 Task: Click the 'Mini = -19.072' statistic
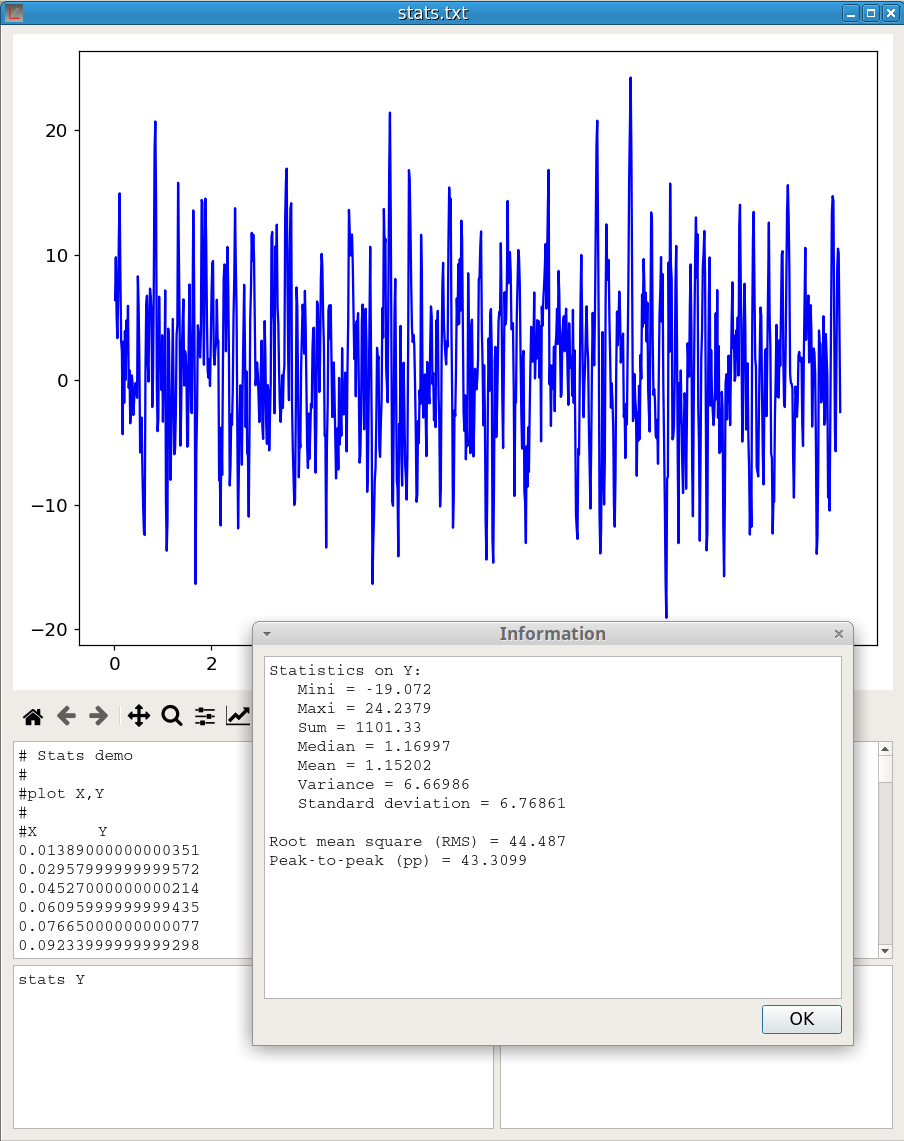364,689
